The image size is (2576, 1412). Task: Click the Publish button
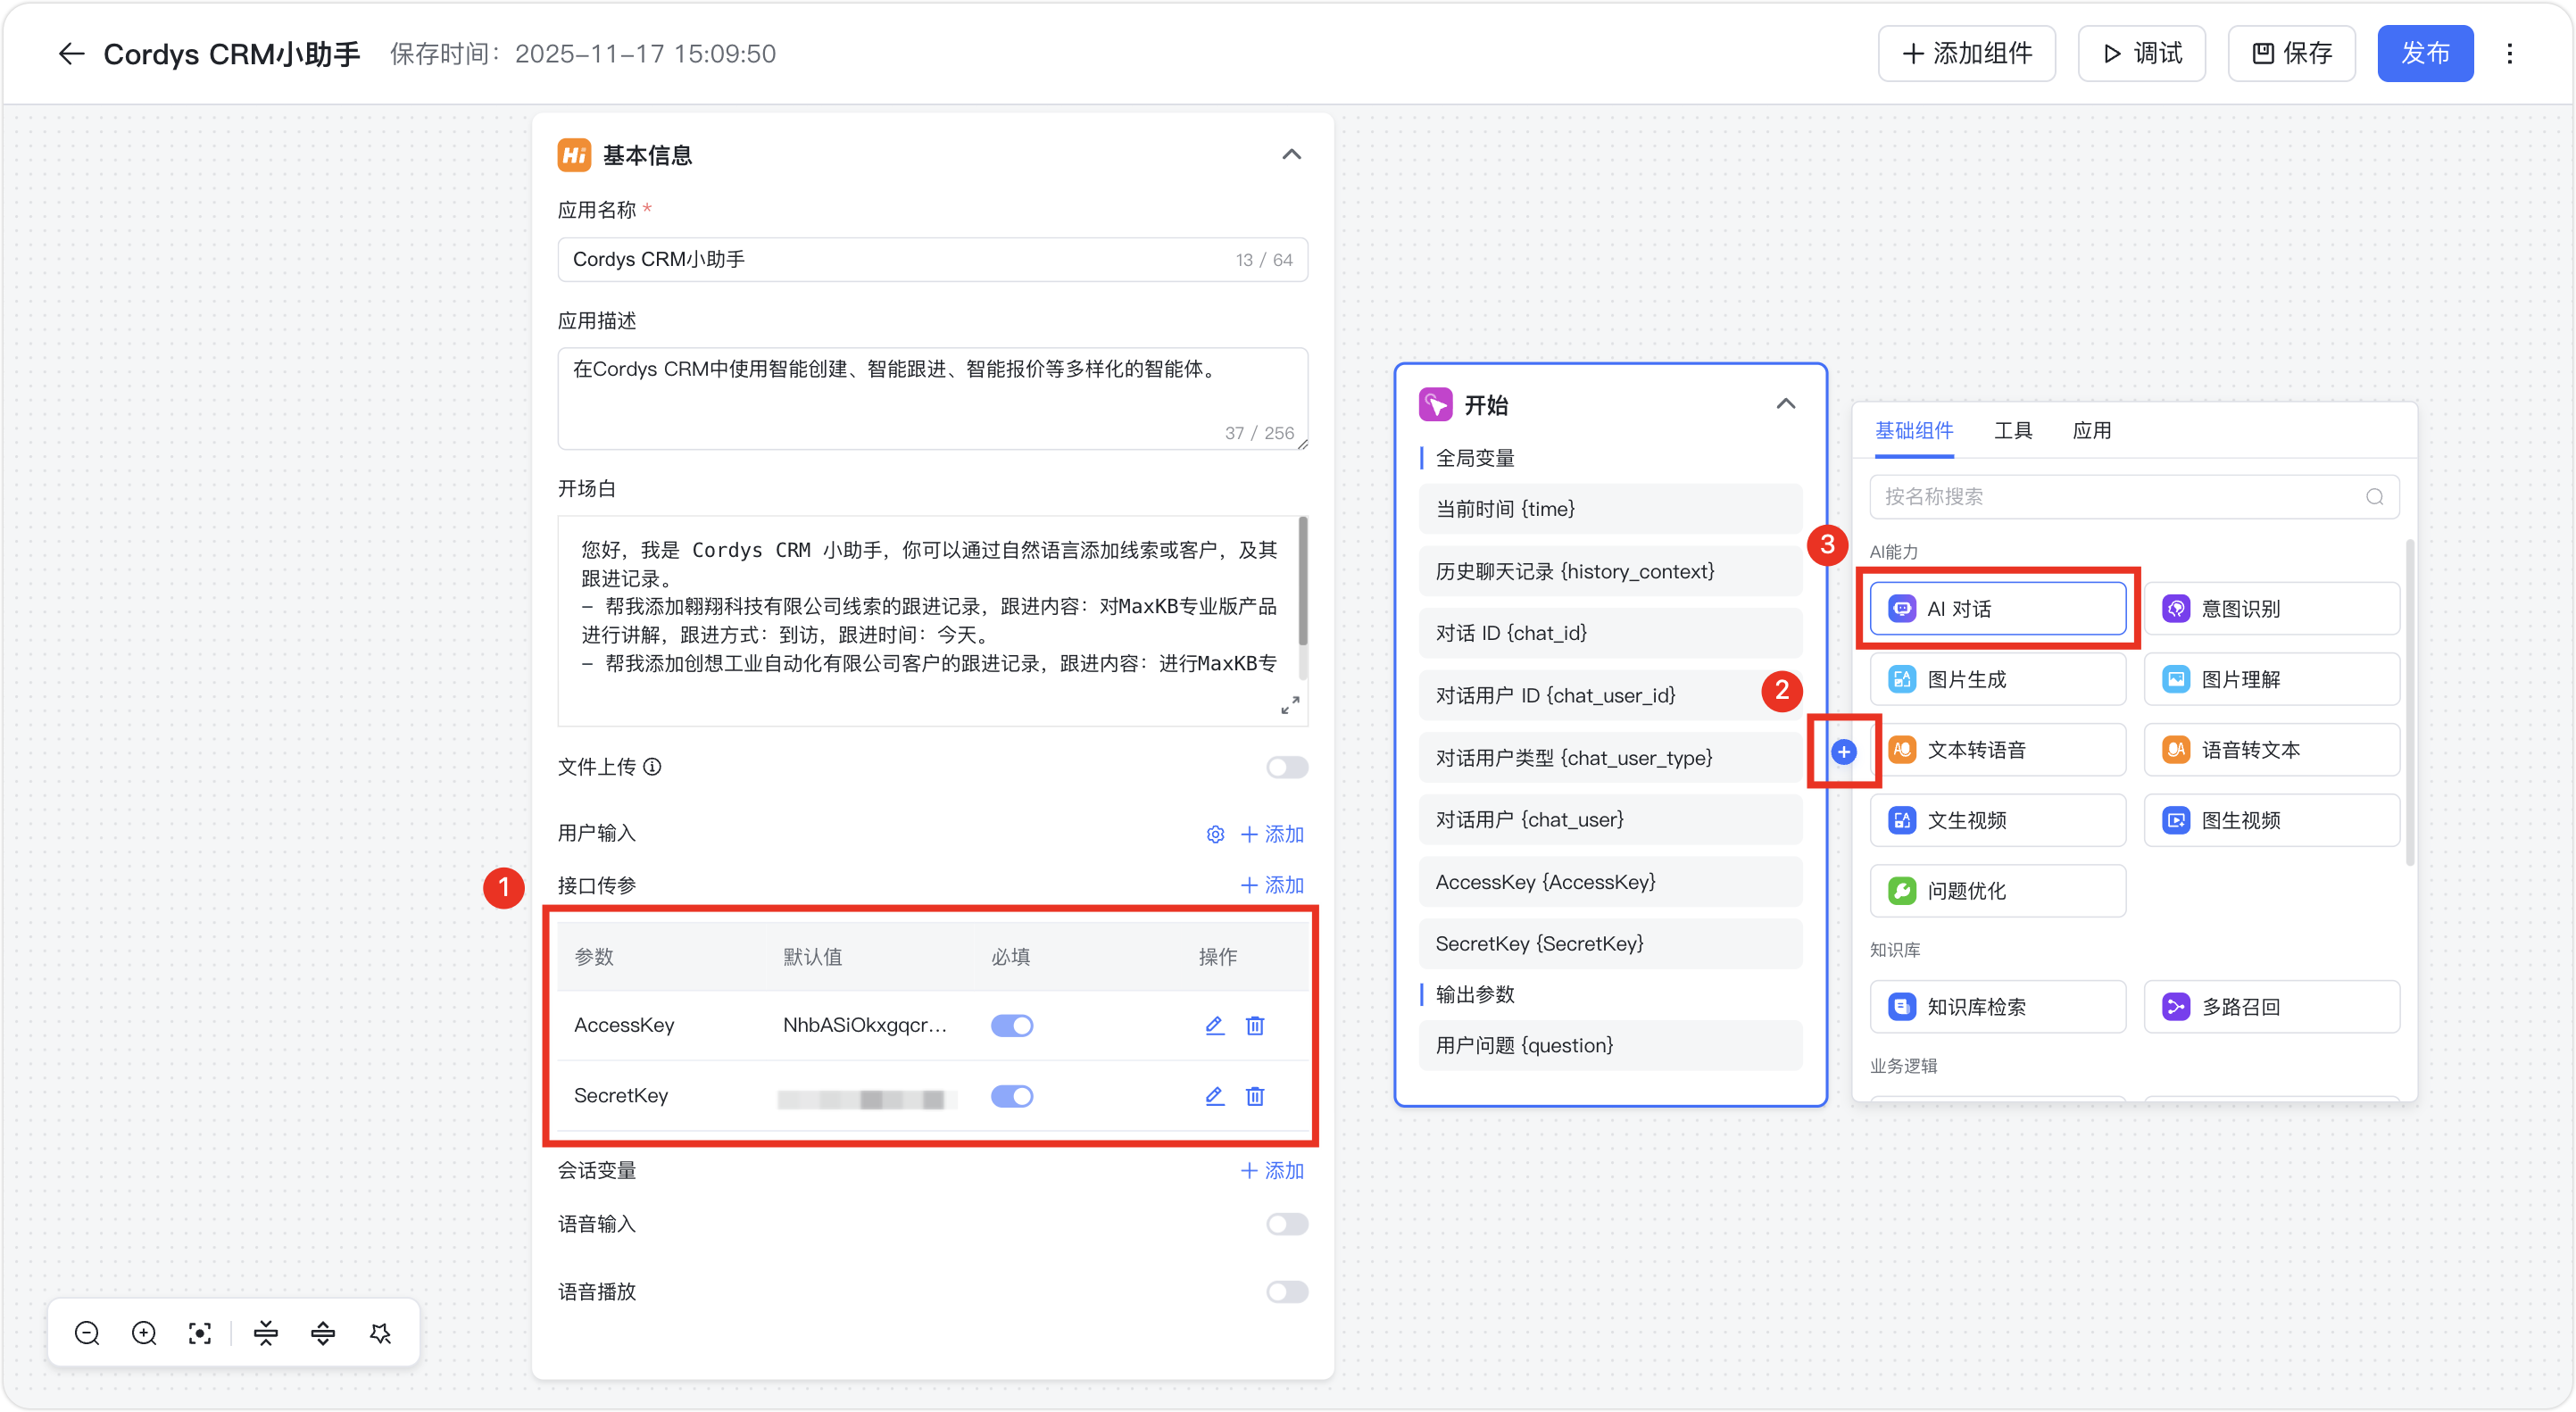pyautogui.click(x=2424, y=54)
